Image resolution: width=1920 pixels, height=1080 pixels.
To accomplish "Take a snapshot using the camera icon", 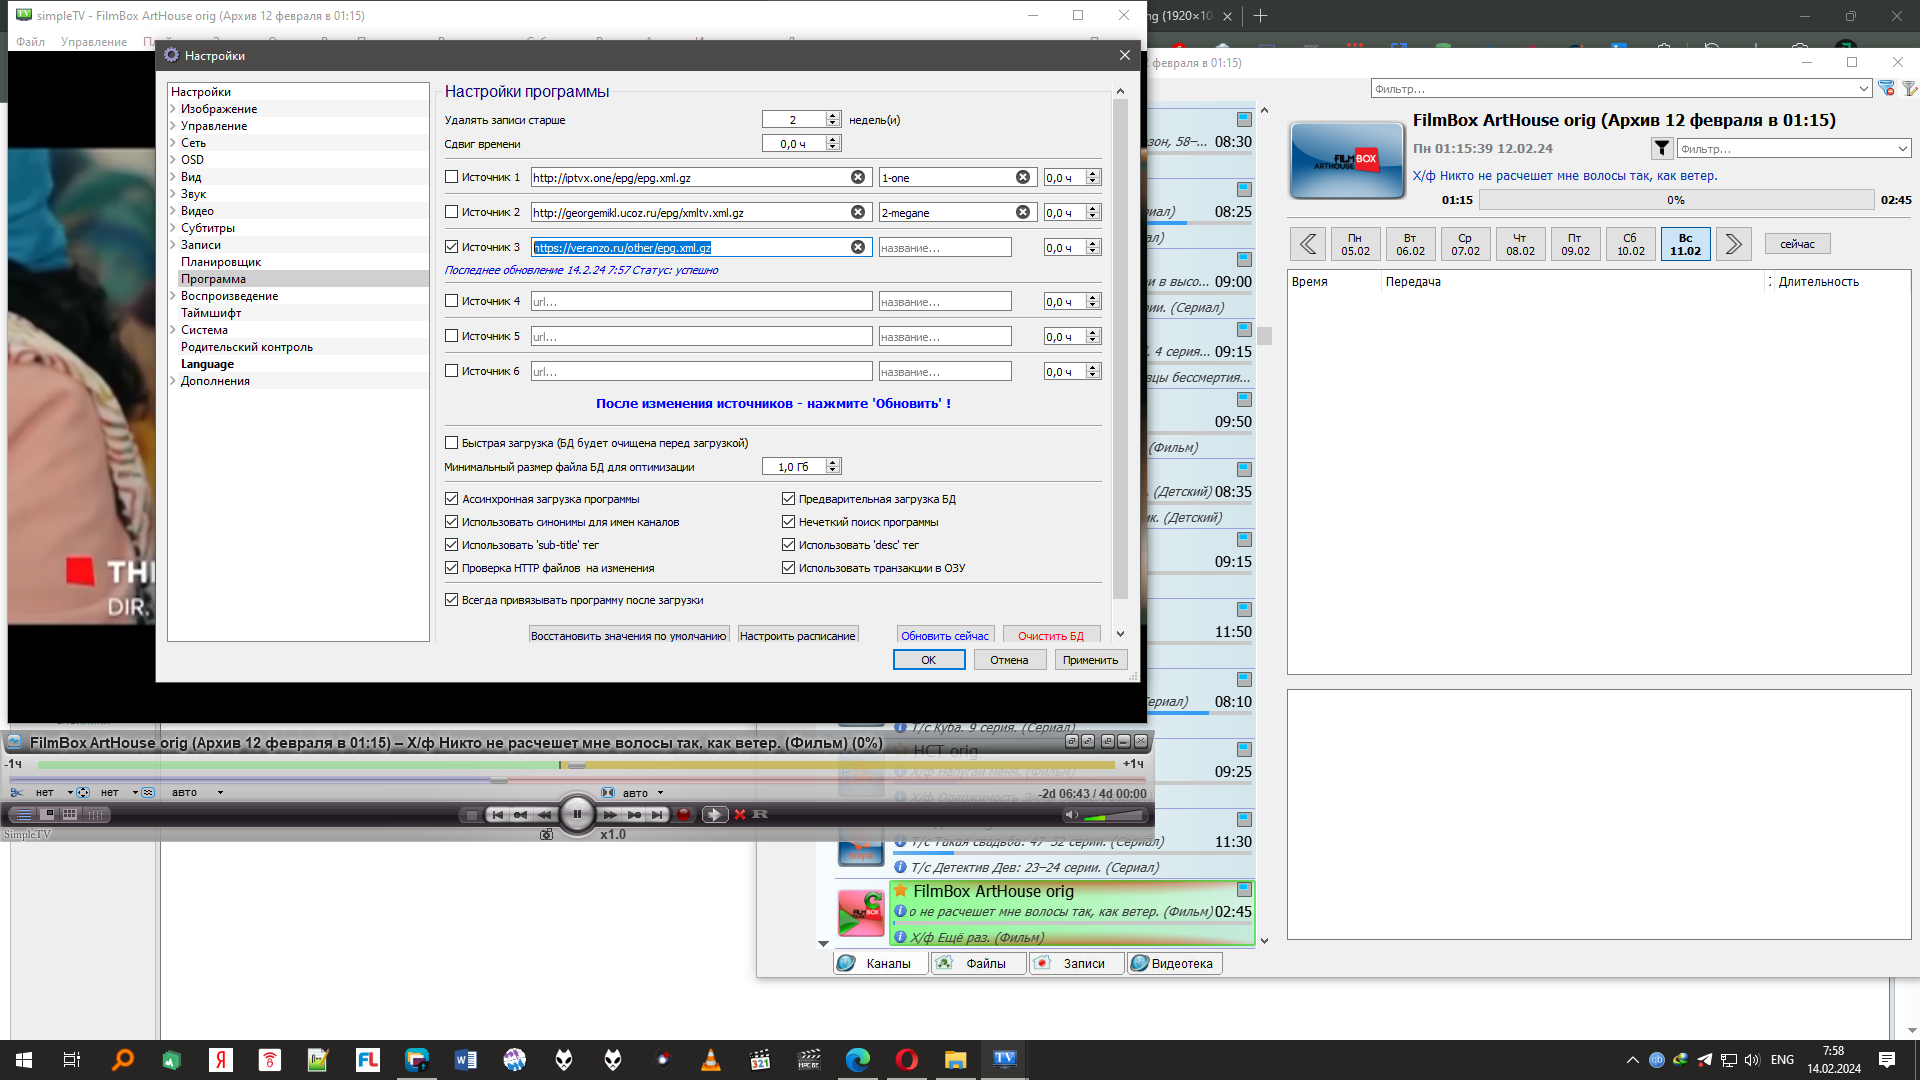I will 546,834.
